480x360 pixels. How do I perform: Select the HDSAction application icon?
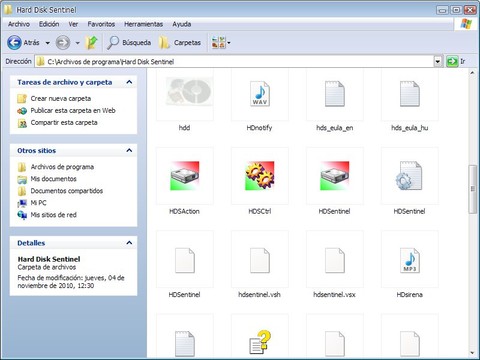coord(185,176)
